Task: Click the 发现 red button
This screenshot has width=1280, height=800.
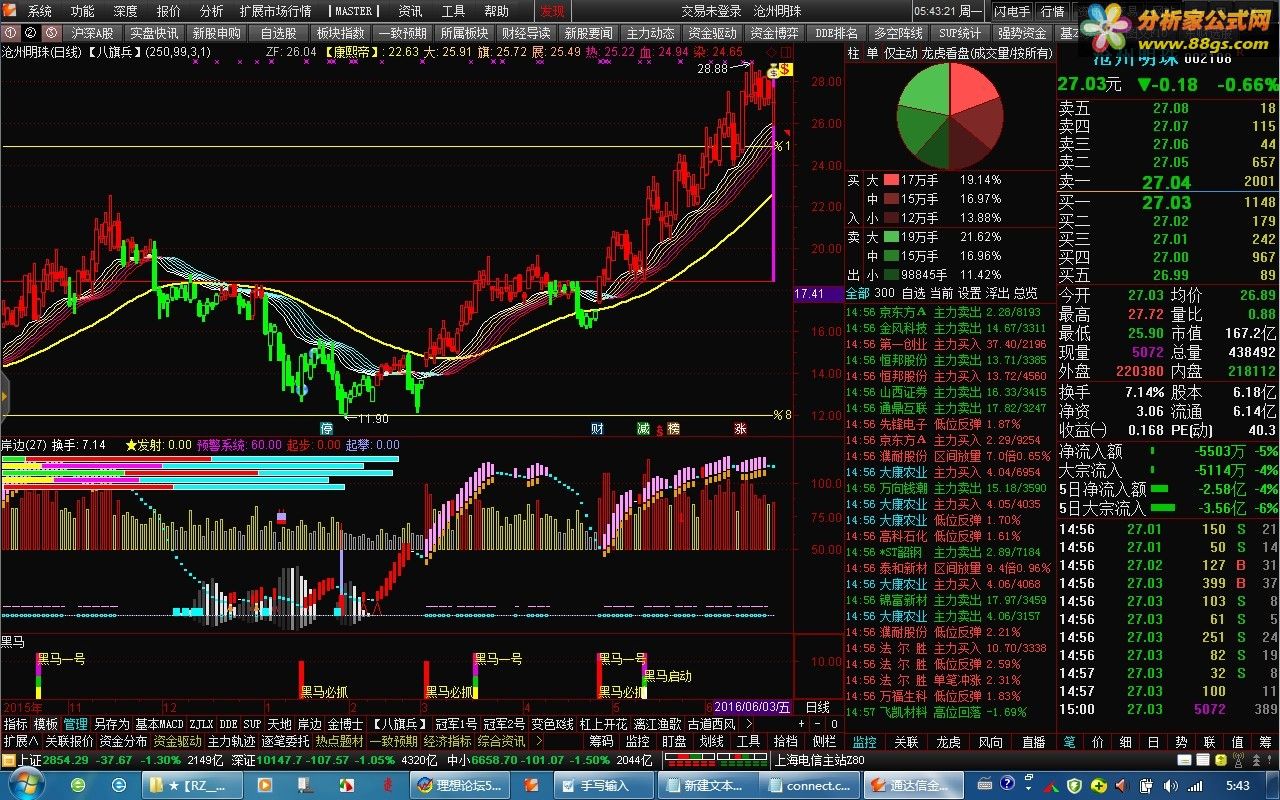Action: (552, 11)
